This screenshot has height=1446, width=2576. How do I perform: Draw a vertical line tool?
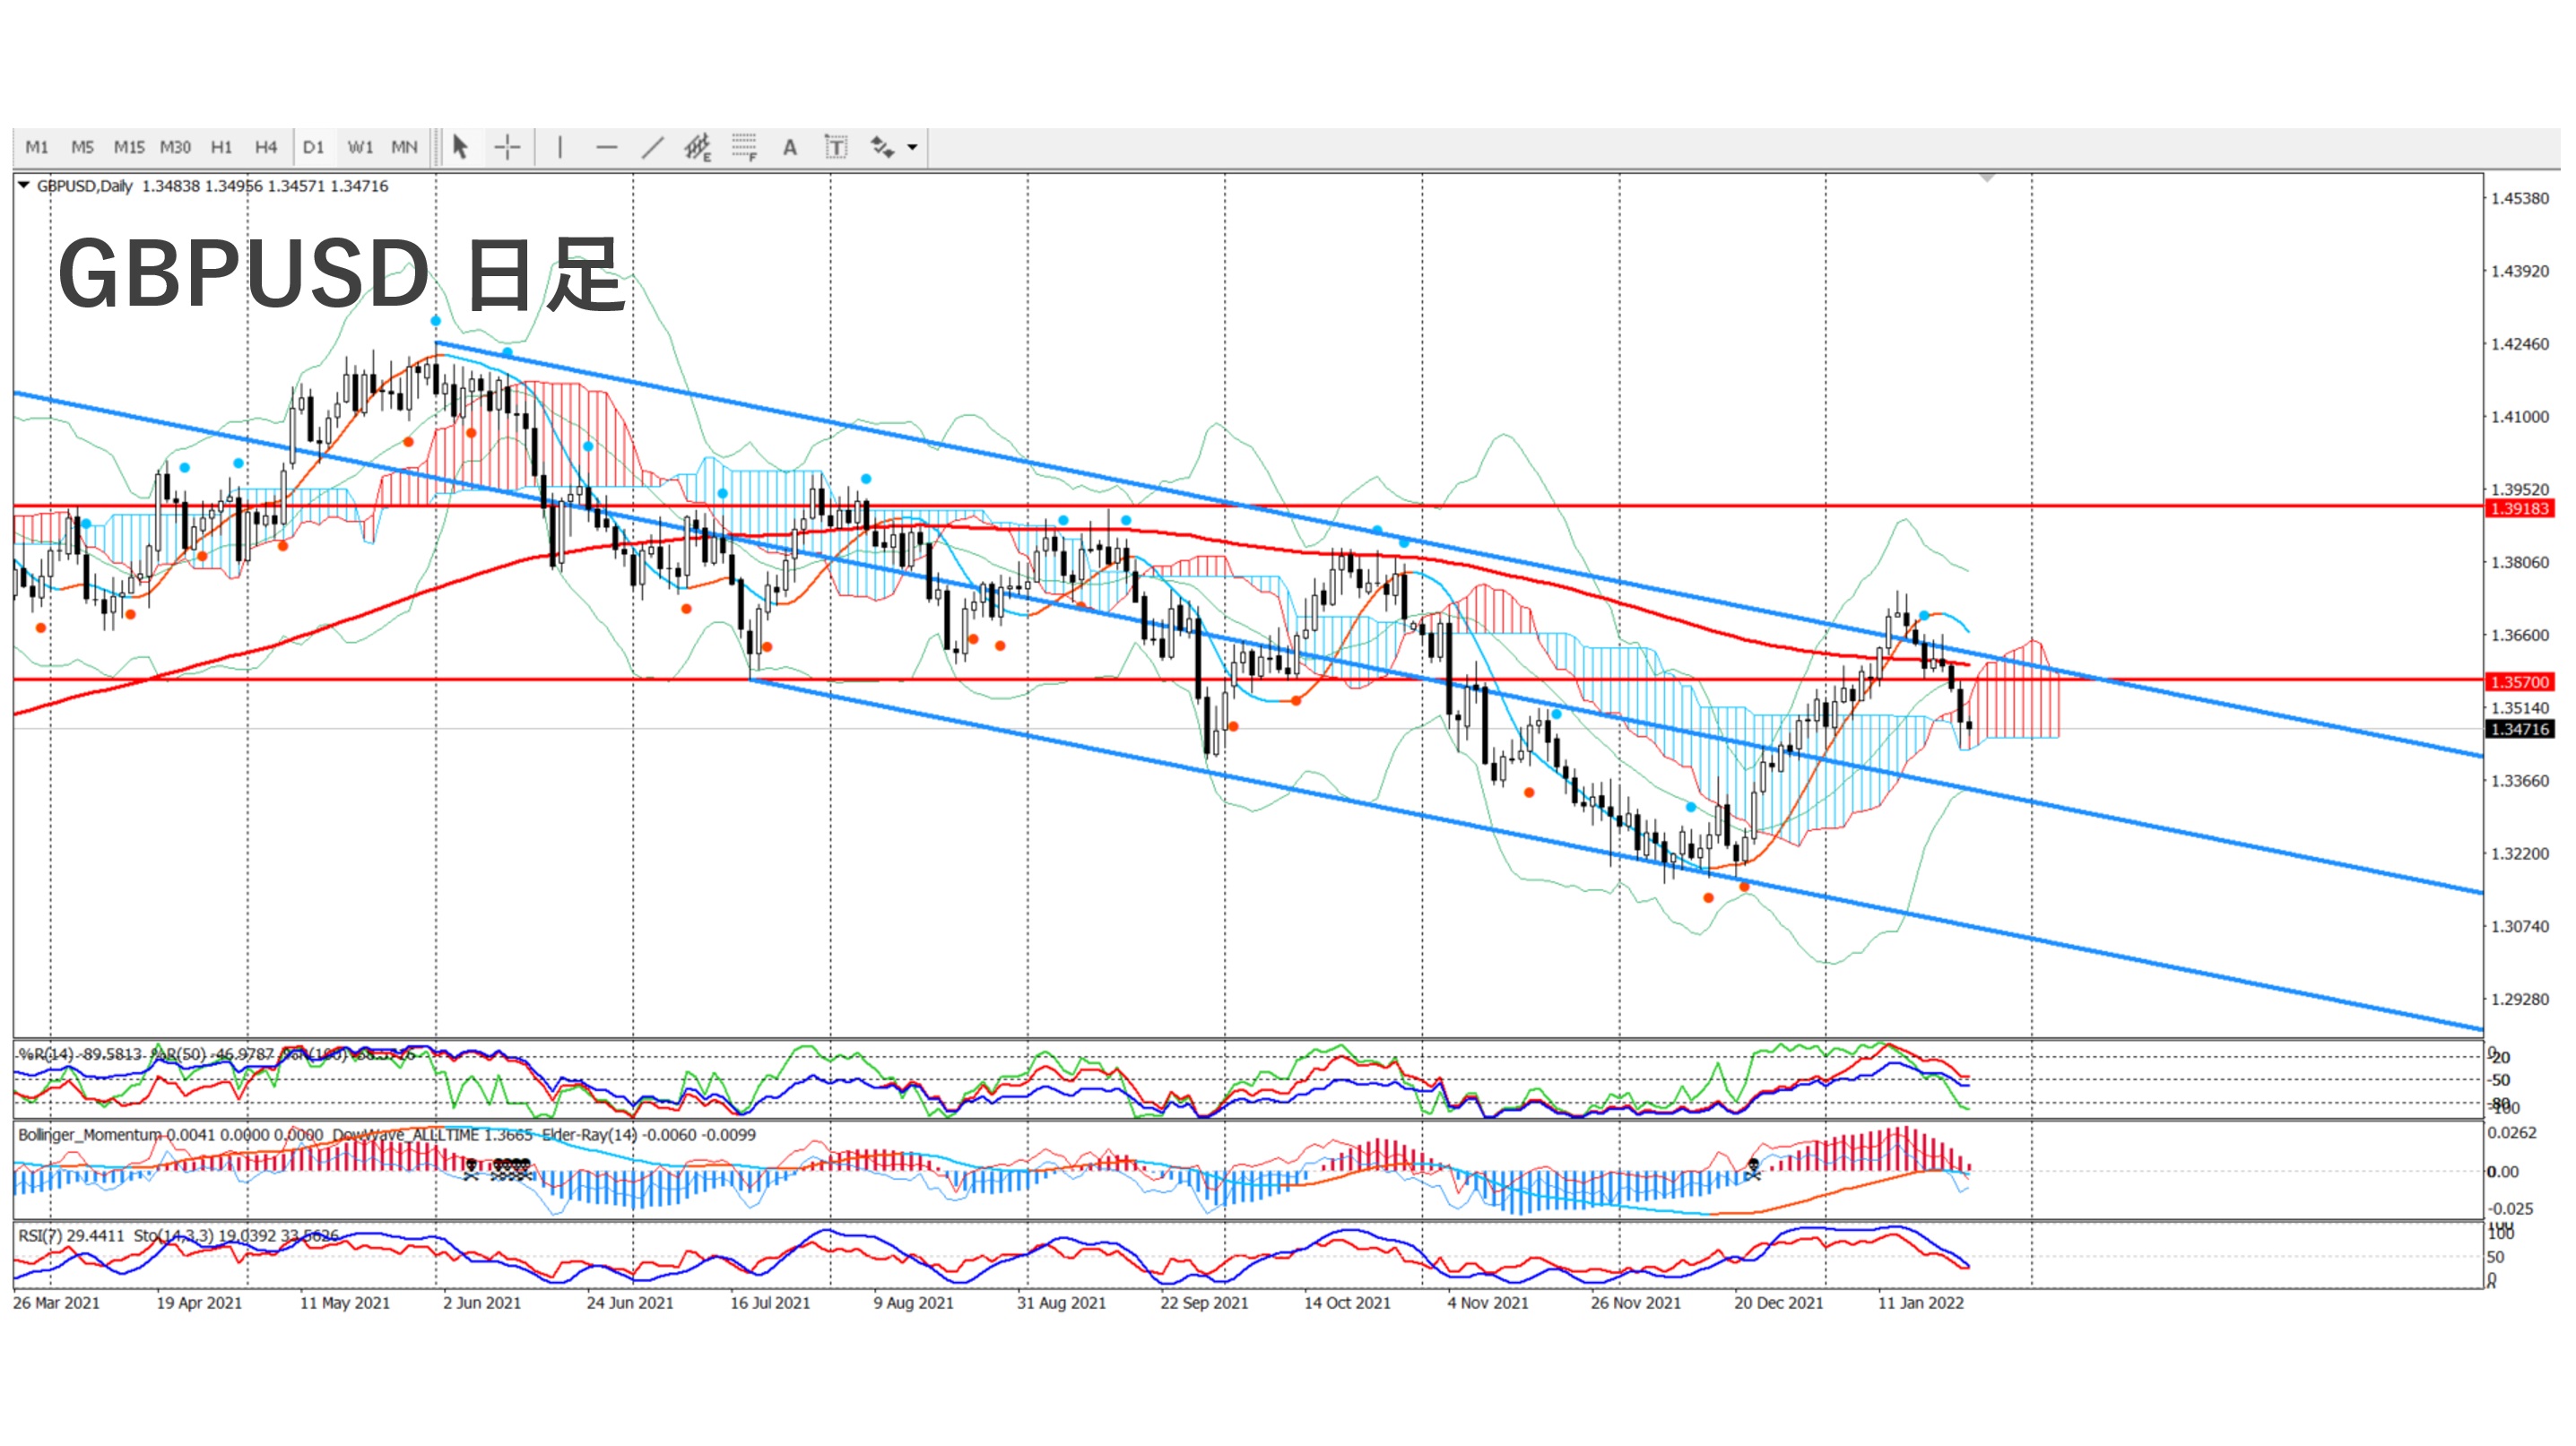pos(560,147)
